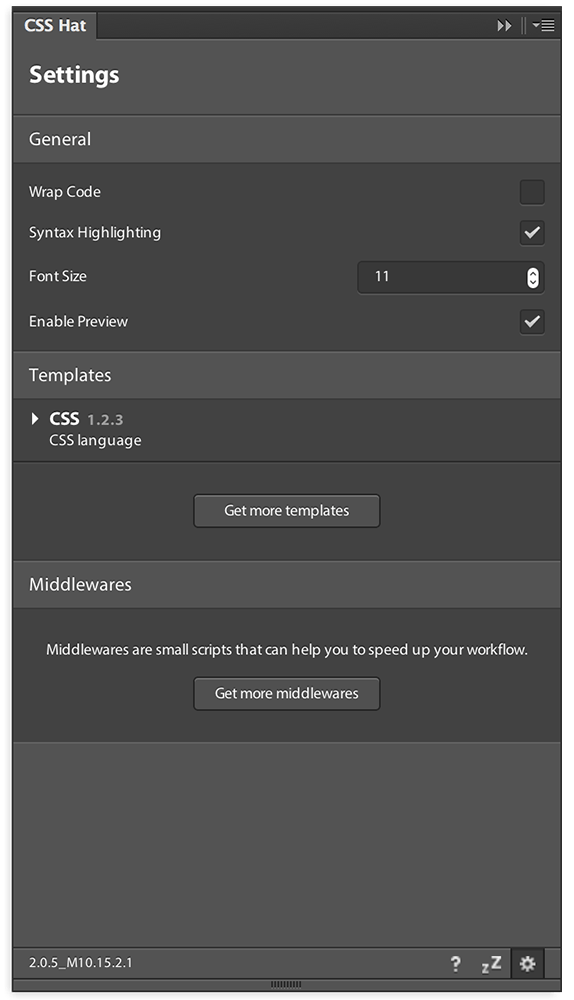
Task: Click the Middlewares section header
Action: (287, 584)
